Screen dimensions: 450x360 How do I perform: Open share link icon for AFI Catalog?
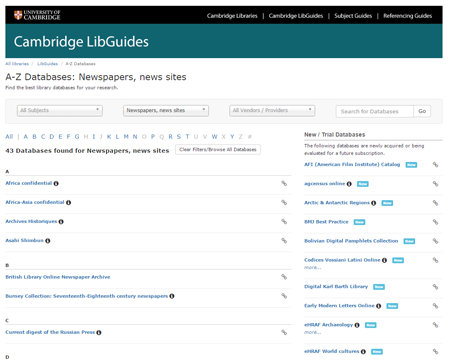click(435, 164)
